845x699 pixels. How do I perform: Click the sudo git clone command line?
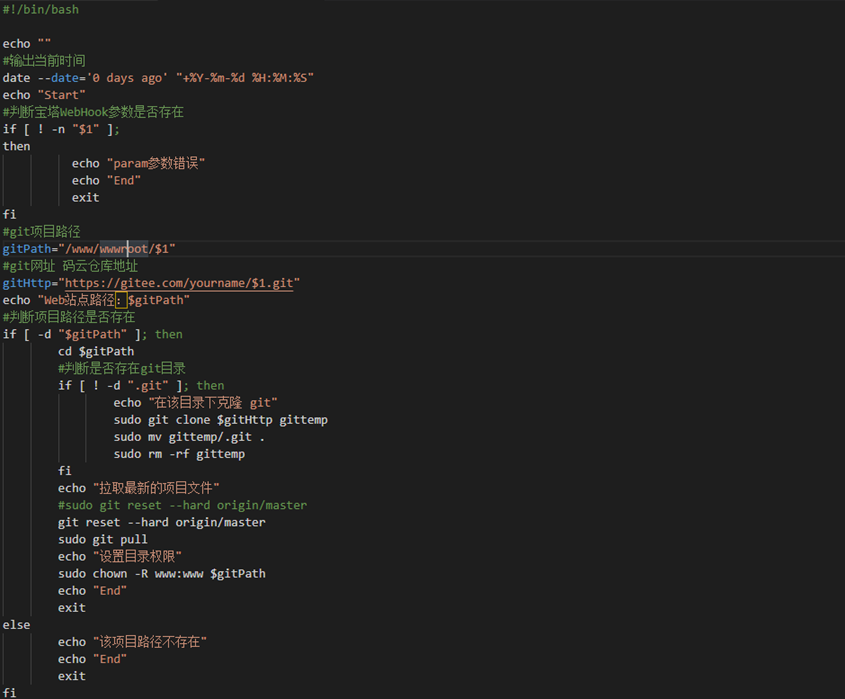pyautogui.click(x=220, y=420)
